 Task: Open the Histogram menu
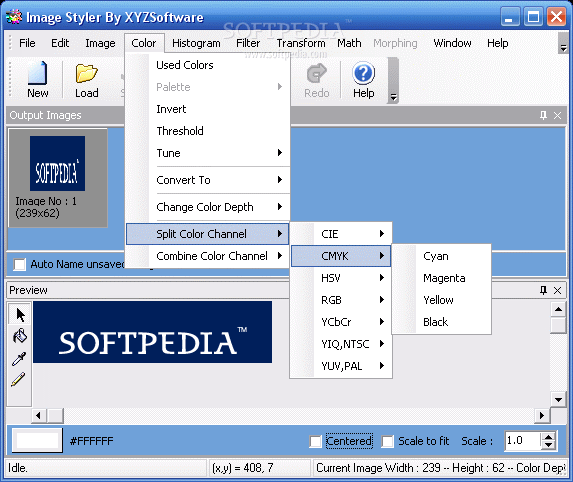click(196, 43)
